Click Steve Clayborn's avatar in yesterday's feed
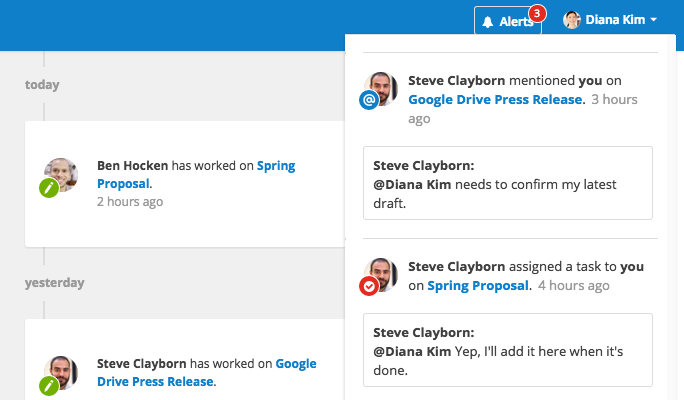Image resolution: width=684 pixels, height=400 pixels. [x=61, y=373]
